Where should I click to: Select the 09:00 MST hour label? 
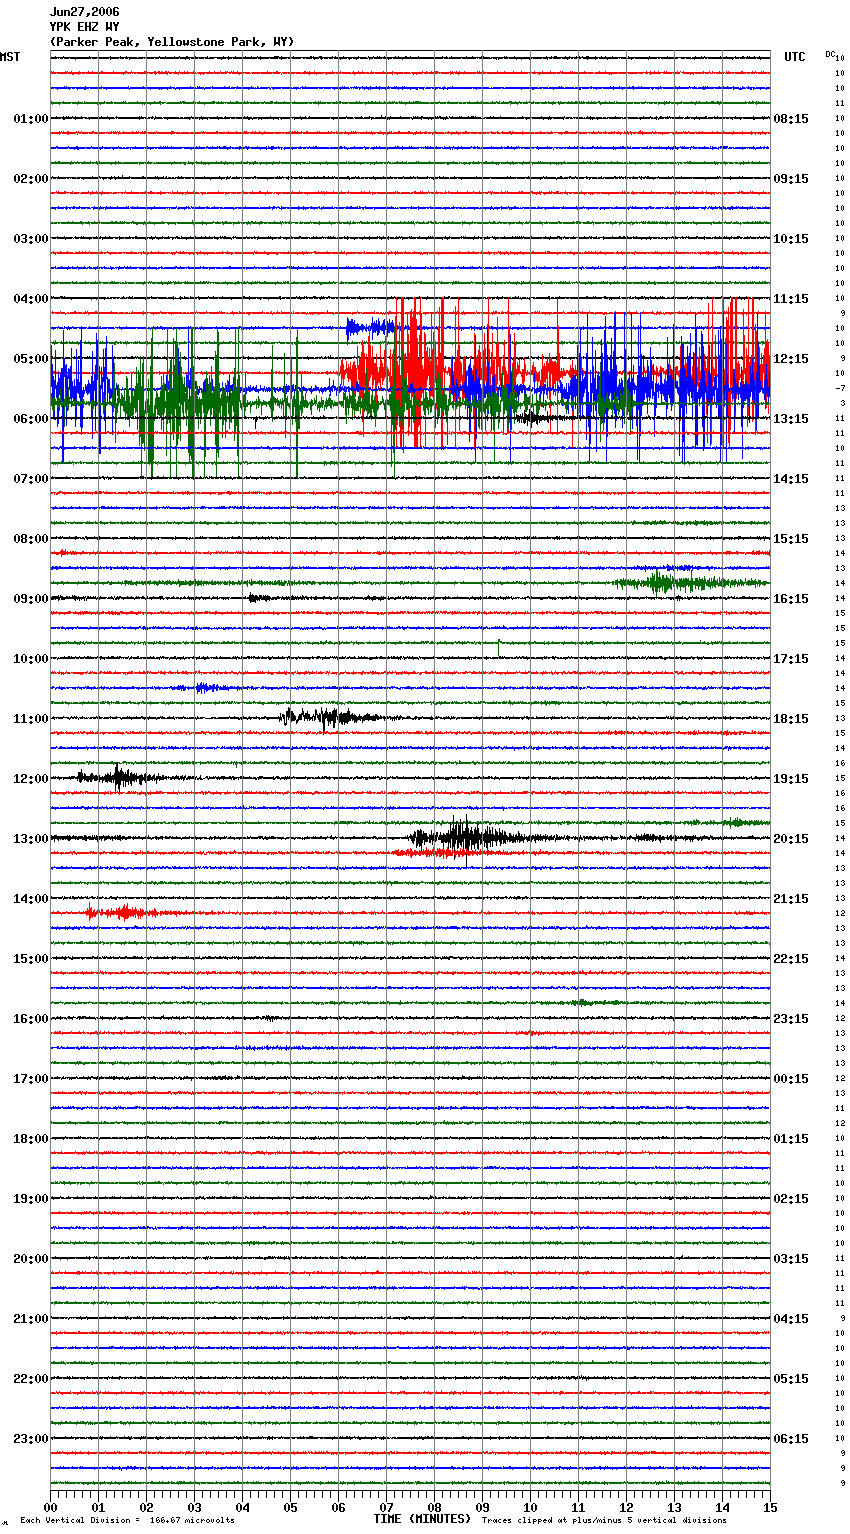tap(31, 599)
